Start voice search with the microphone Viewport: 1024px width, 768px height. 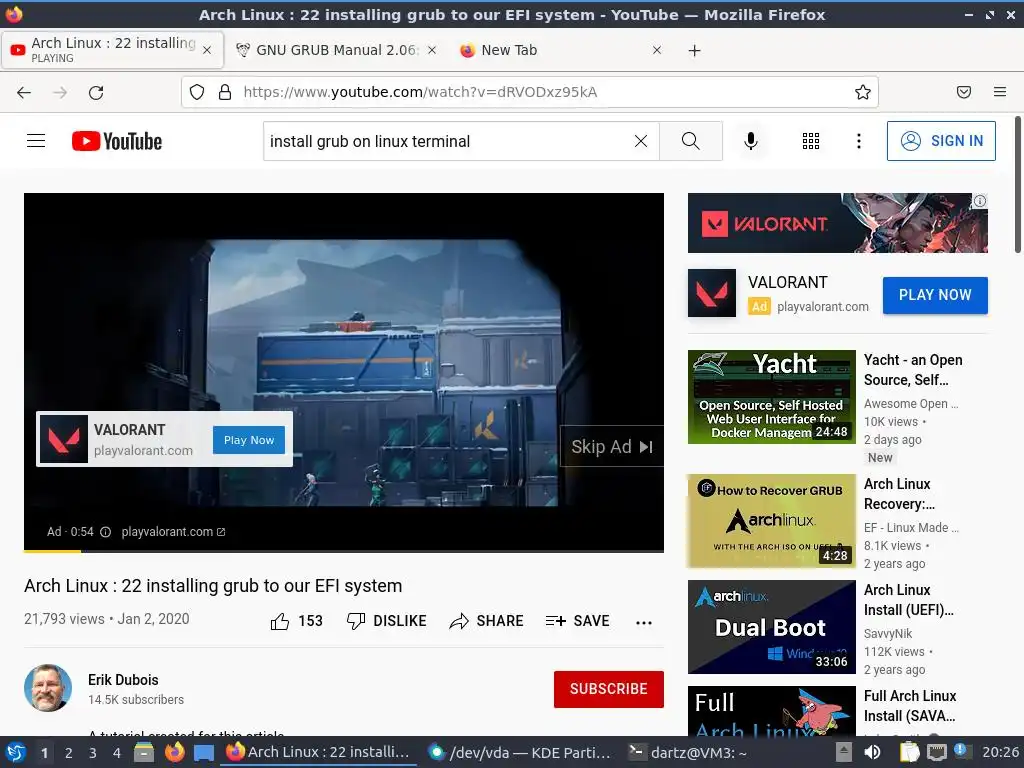click(750, 141)
